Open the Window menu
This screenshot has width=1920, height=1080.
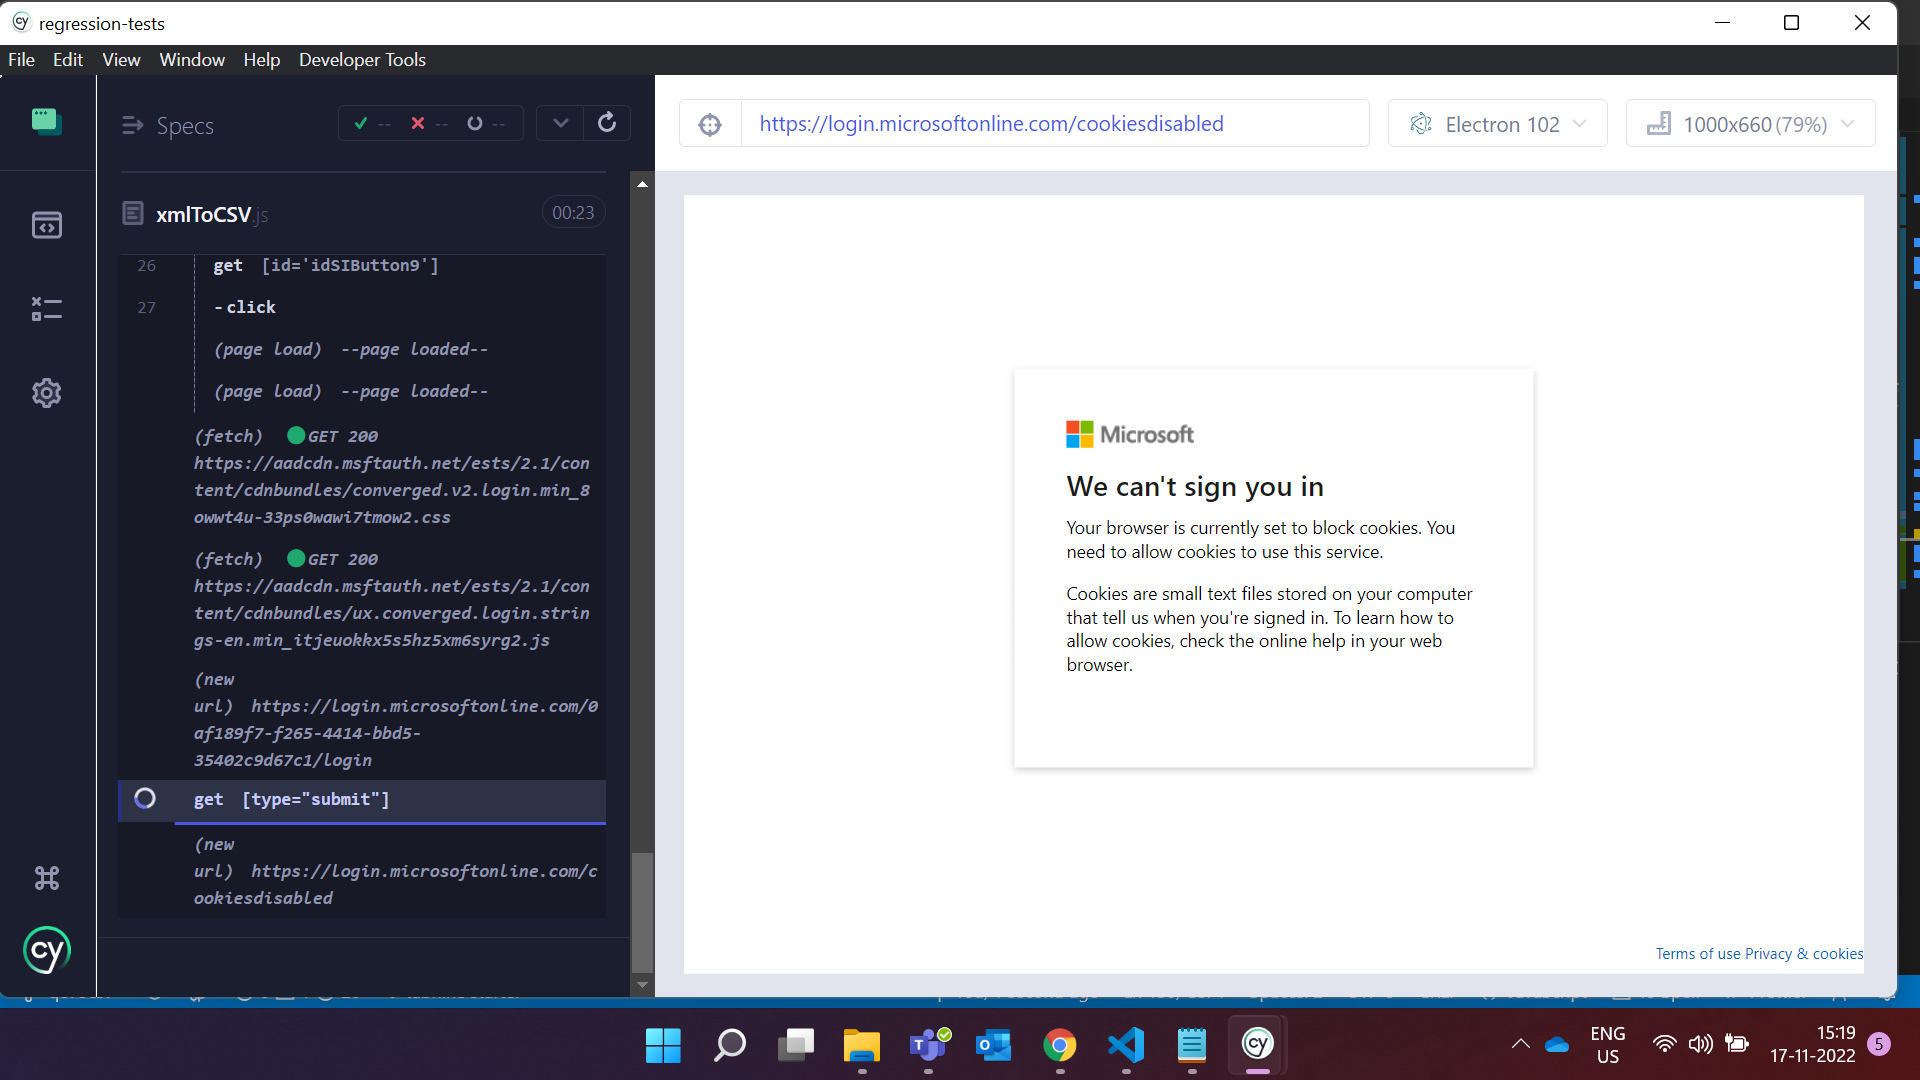192,60
